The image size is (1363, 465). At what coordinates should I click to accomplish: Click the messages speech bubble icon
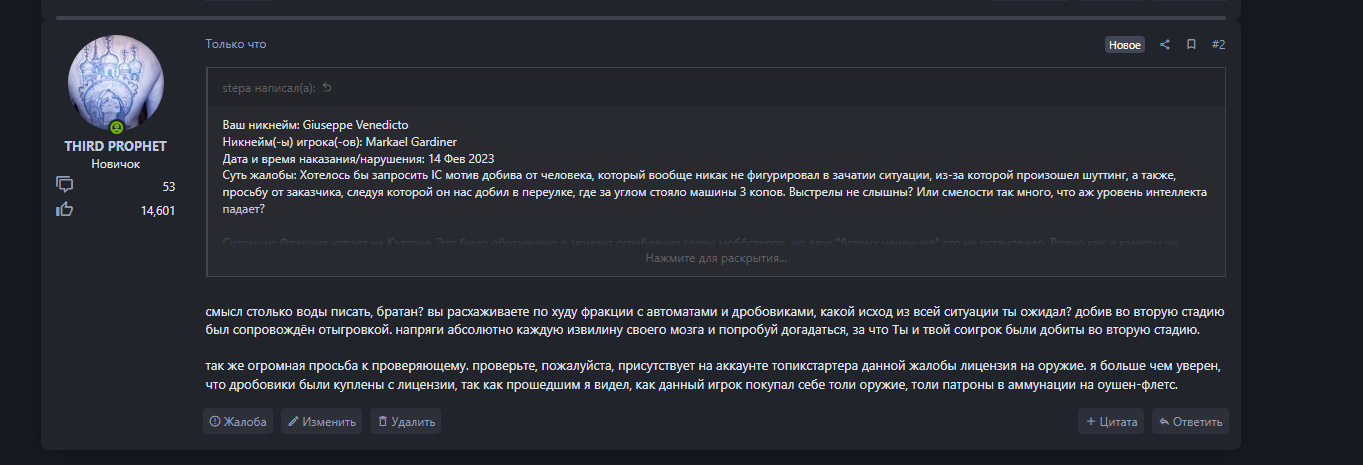[65, 185]
